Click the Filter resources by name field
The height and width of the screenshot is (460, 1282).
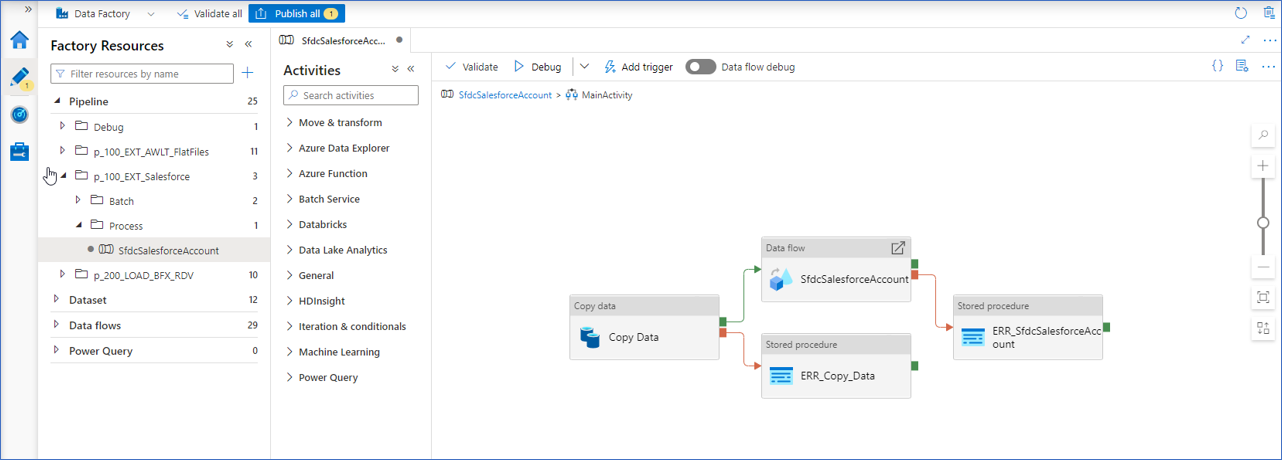(x=142, y=73)
